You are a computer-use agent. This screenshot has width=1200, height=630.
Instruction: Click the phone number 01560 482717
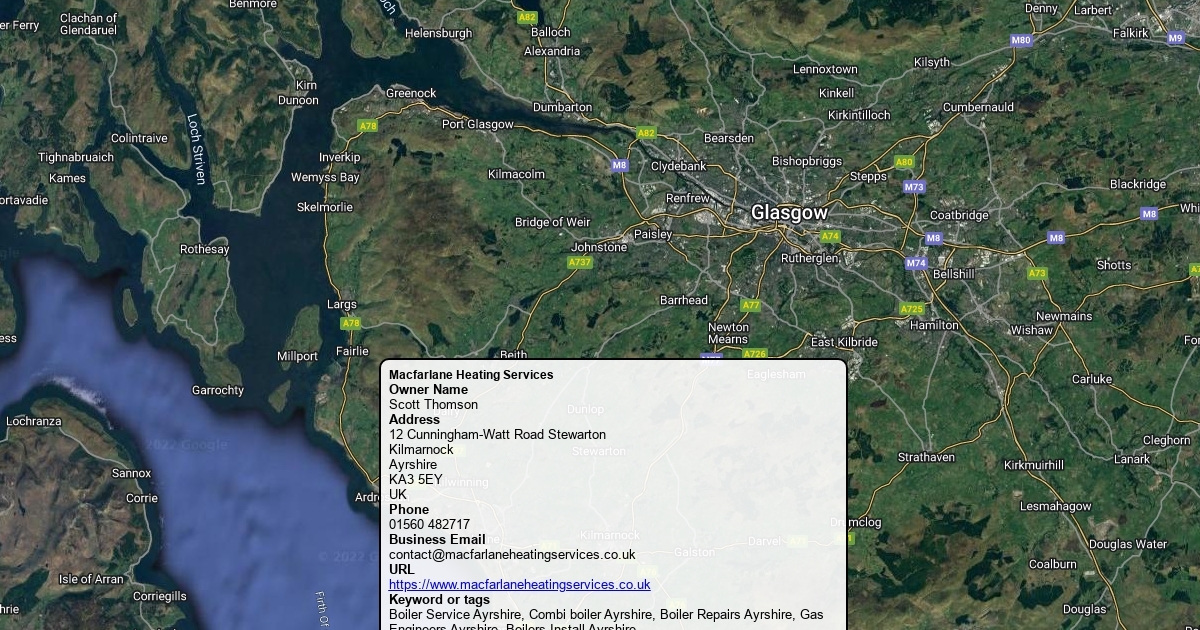click(429, 525)
